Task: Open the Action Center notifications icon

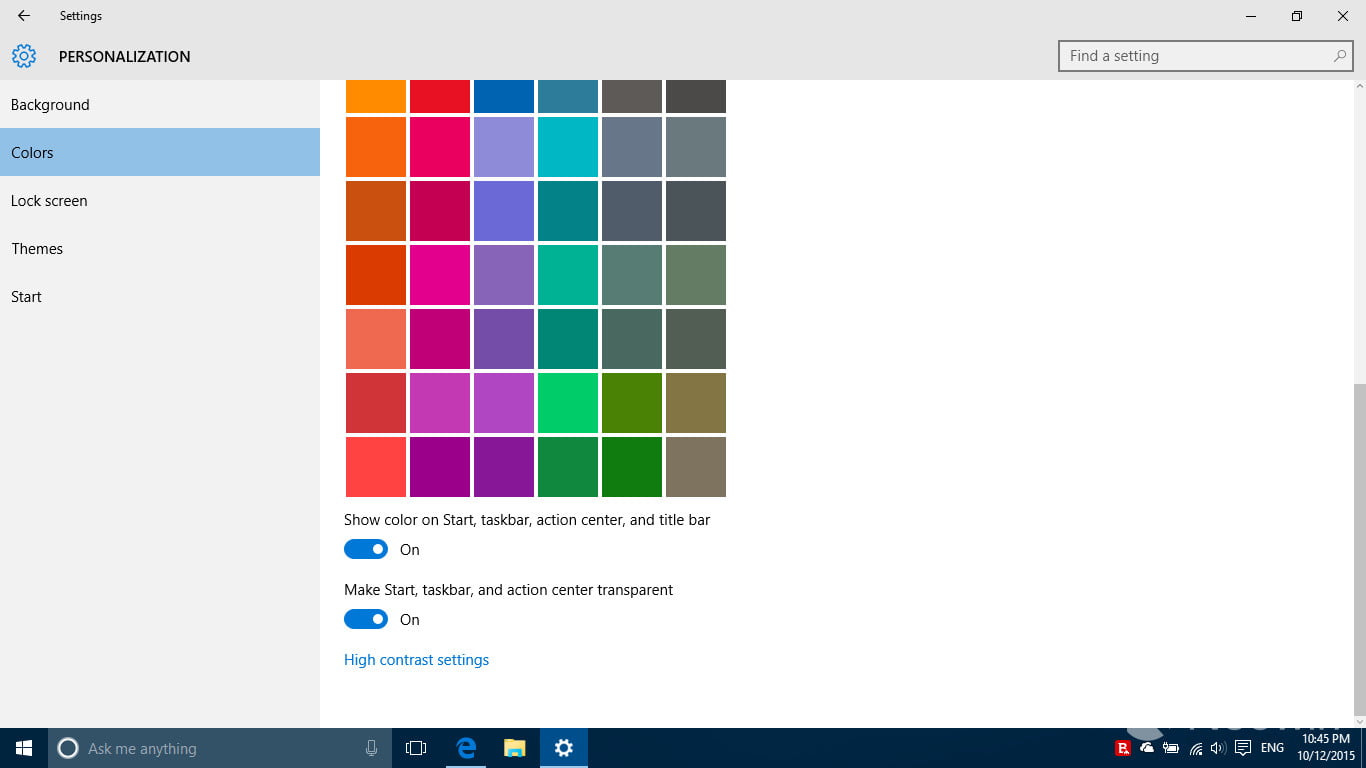Action: pyautogui.click(x=1243, y=748)
